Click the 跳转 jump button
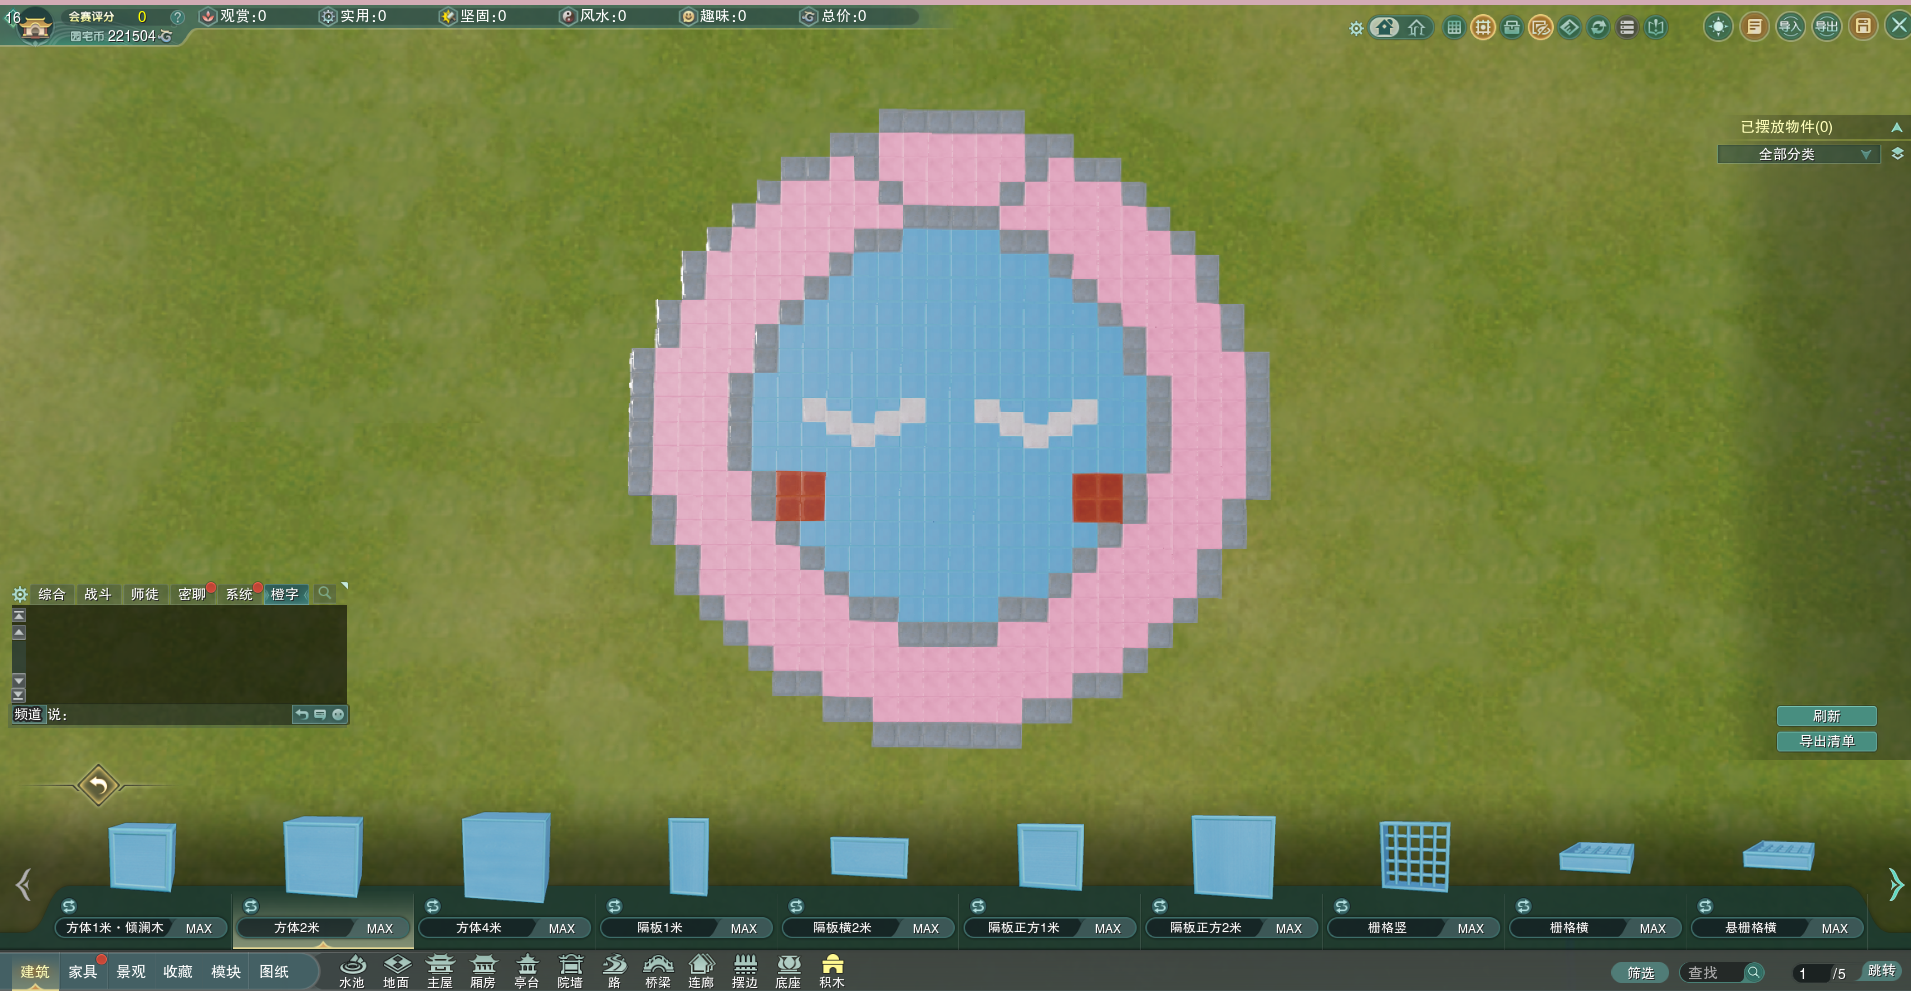Viewport: 1911px width, 991px height. [1881, 971]
